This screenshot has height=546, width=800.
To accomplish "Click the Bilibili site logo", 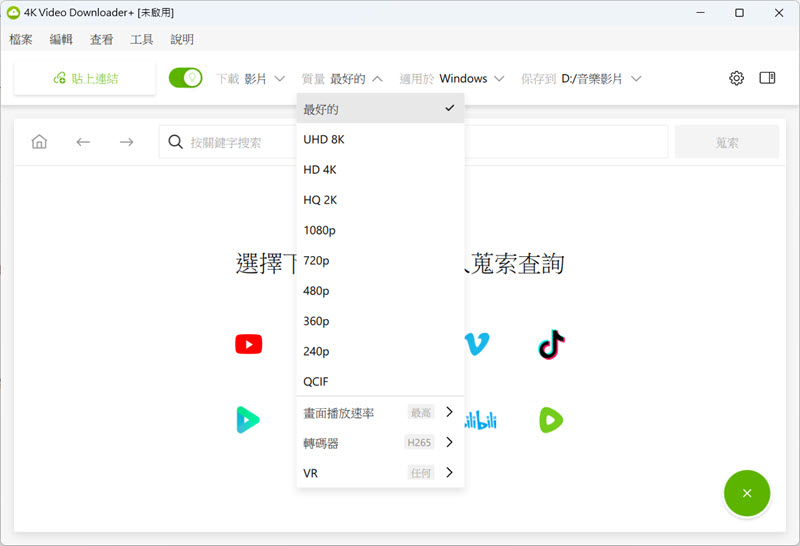I will [481, 420].
